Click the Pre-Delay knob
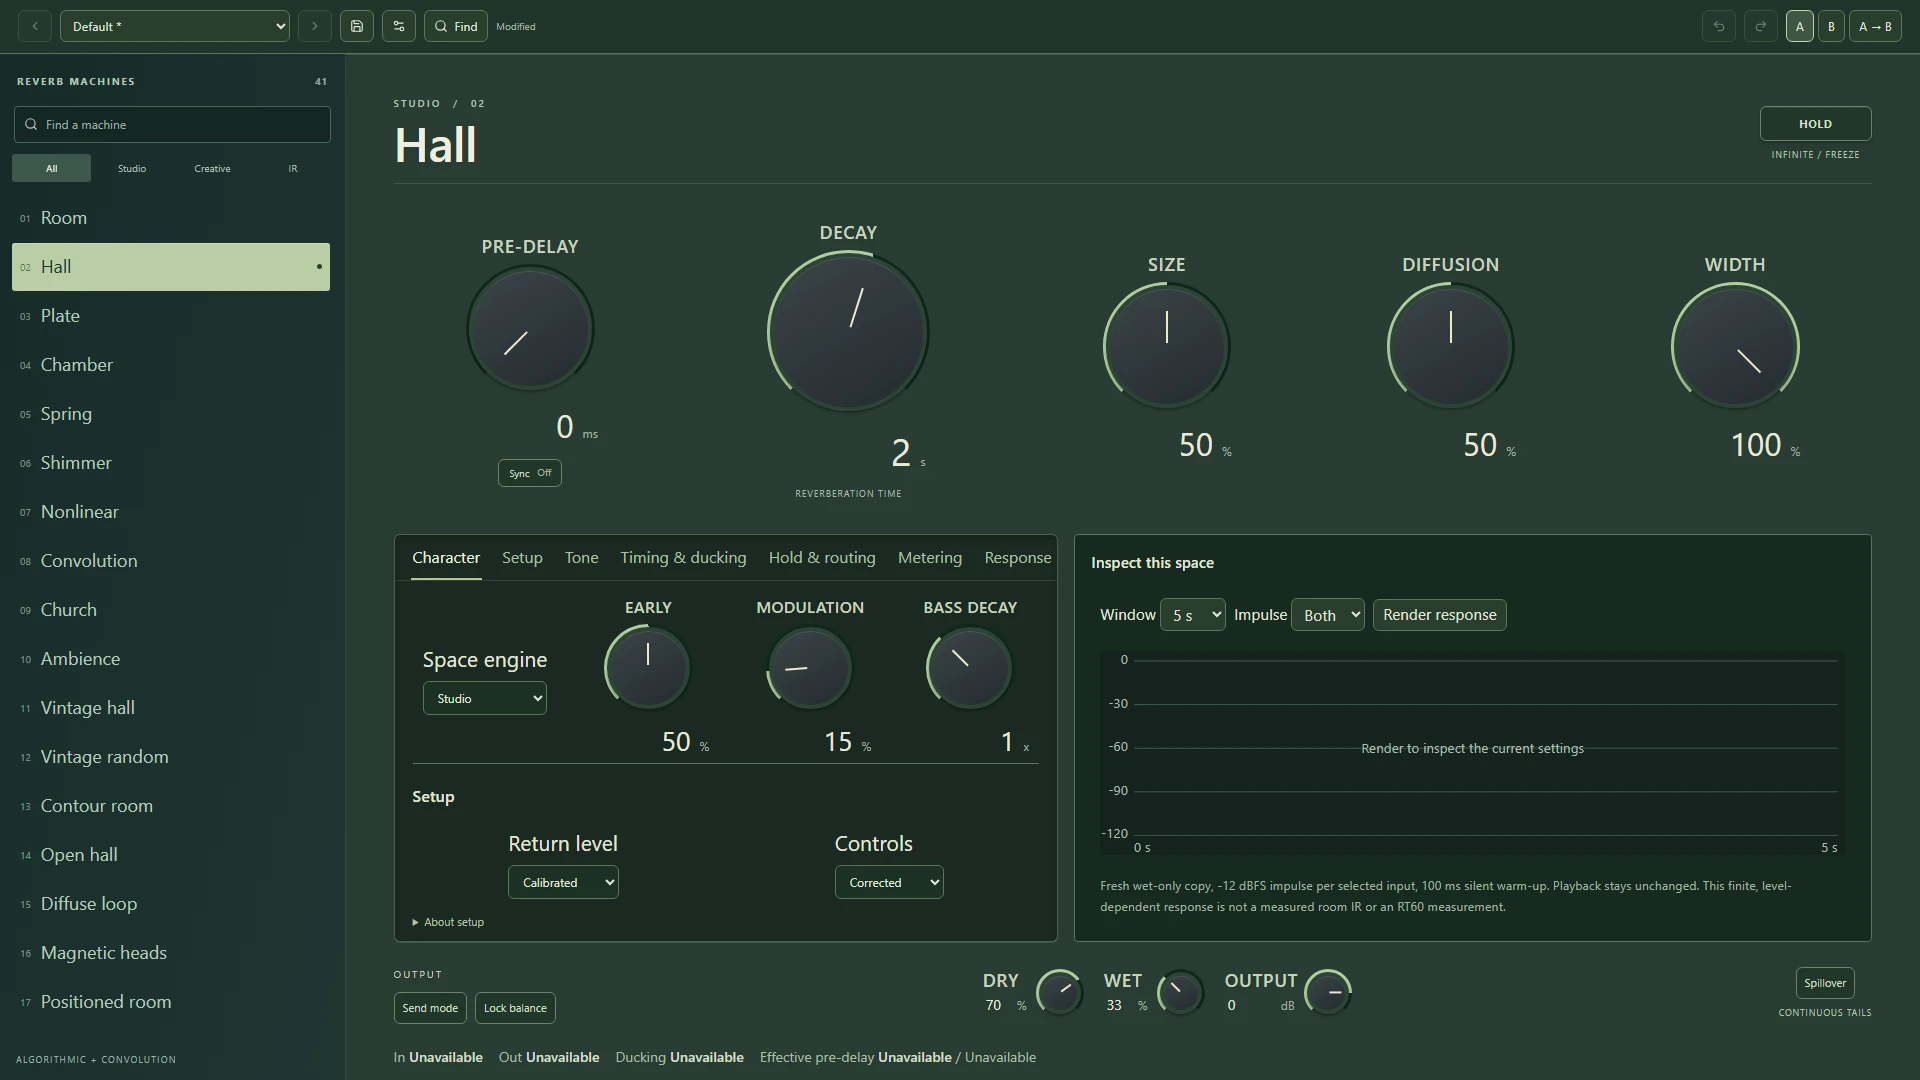 530,328
